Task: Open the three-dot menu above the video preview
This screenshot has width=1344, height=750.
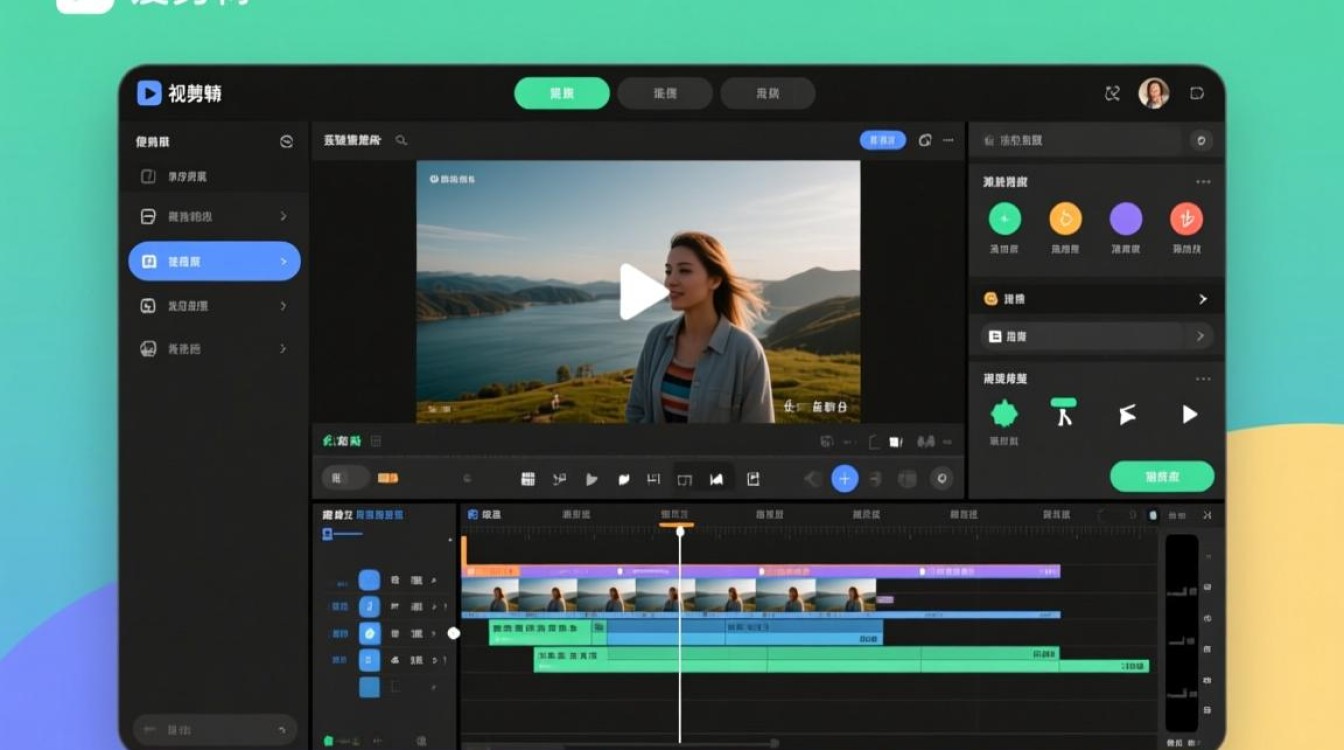Action: [948, 141]
